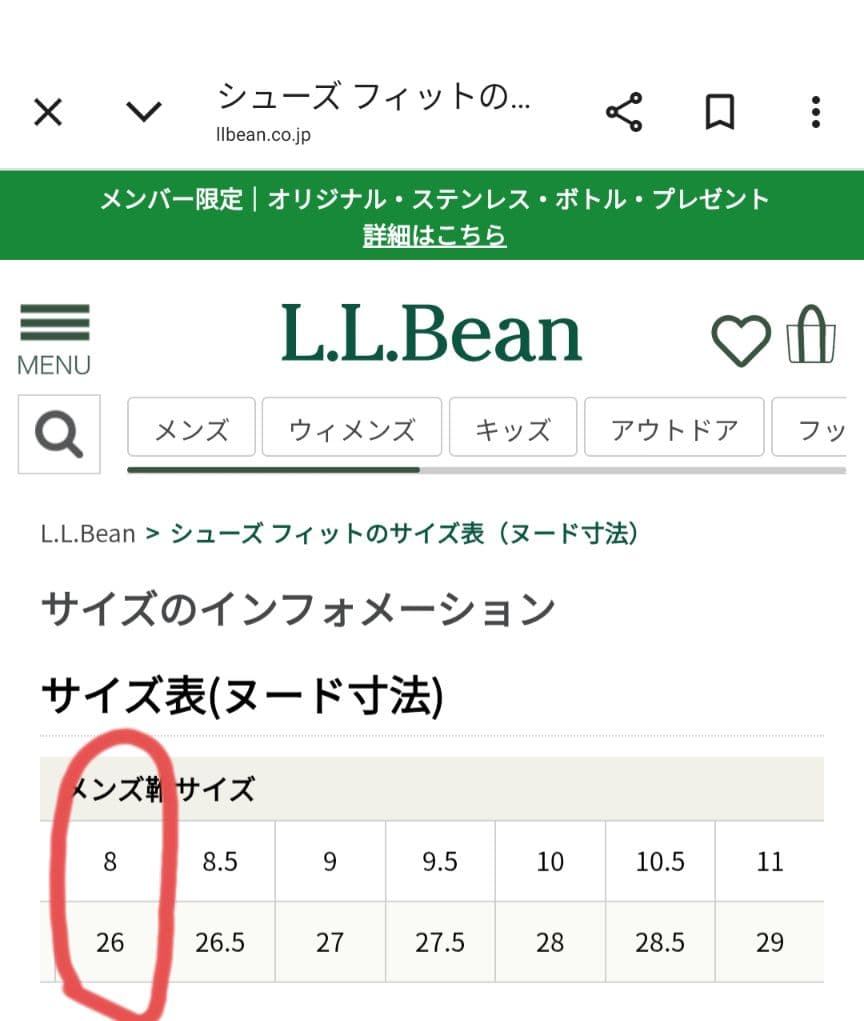
Task: Collapse the address details via down arrow
Action: click(x=143, y=112)
